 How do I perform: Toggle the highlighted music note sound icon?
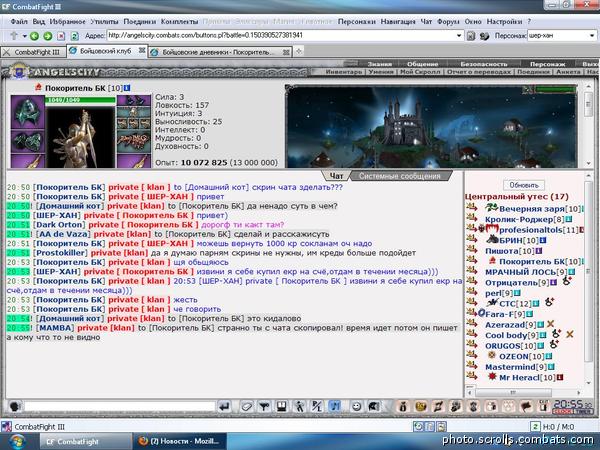pos(335,406)
